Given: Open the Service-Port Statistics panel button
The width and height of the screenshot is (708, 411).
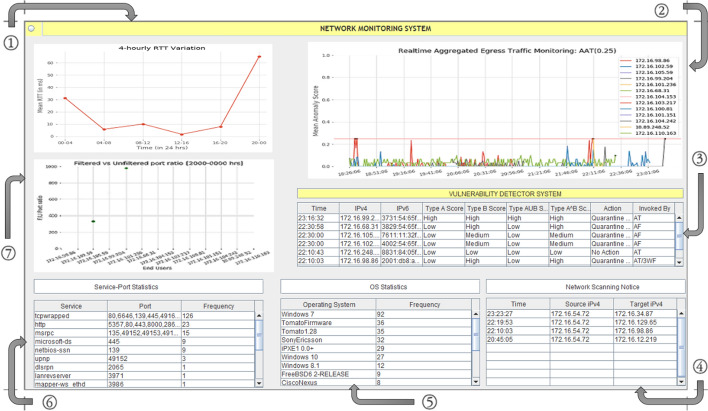Looking at the screenshot, I should pyautogui.click(x=149, y=287).
